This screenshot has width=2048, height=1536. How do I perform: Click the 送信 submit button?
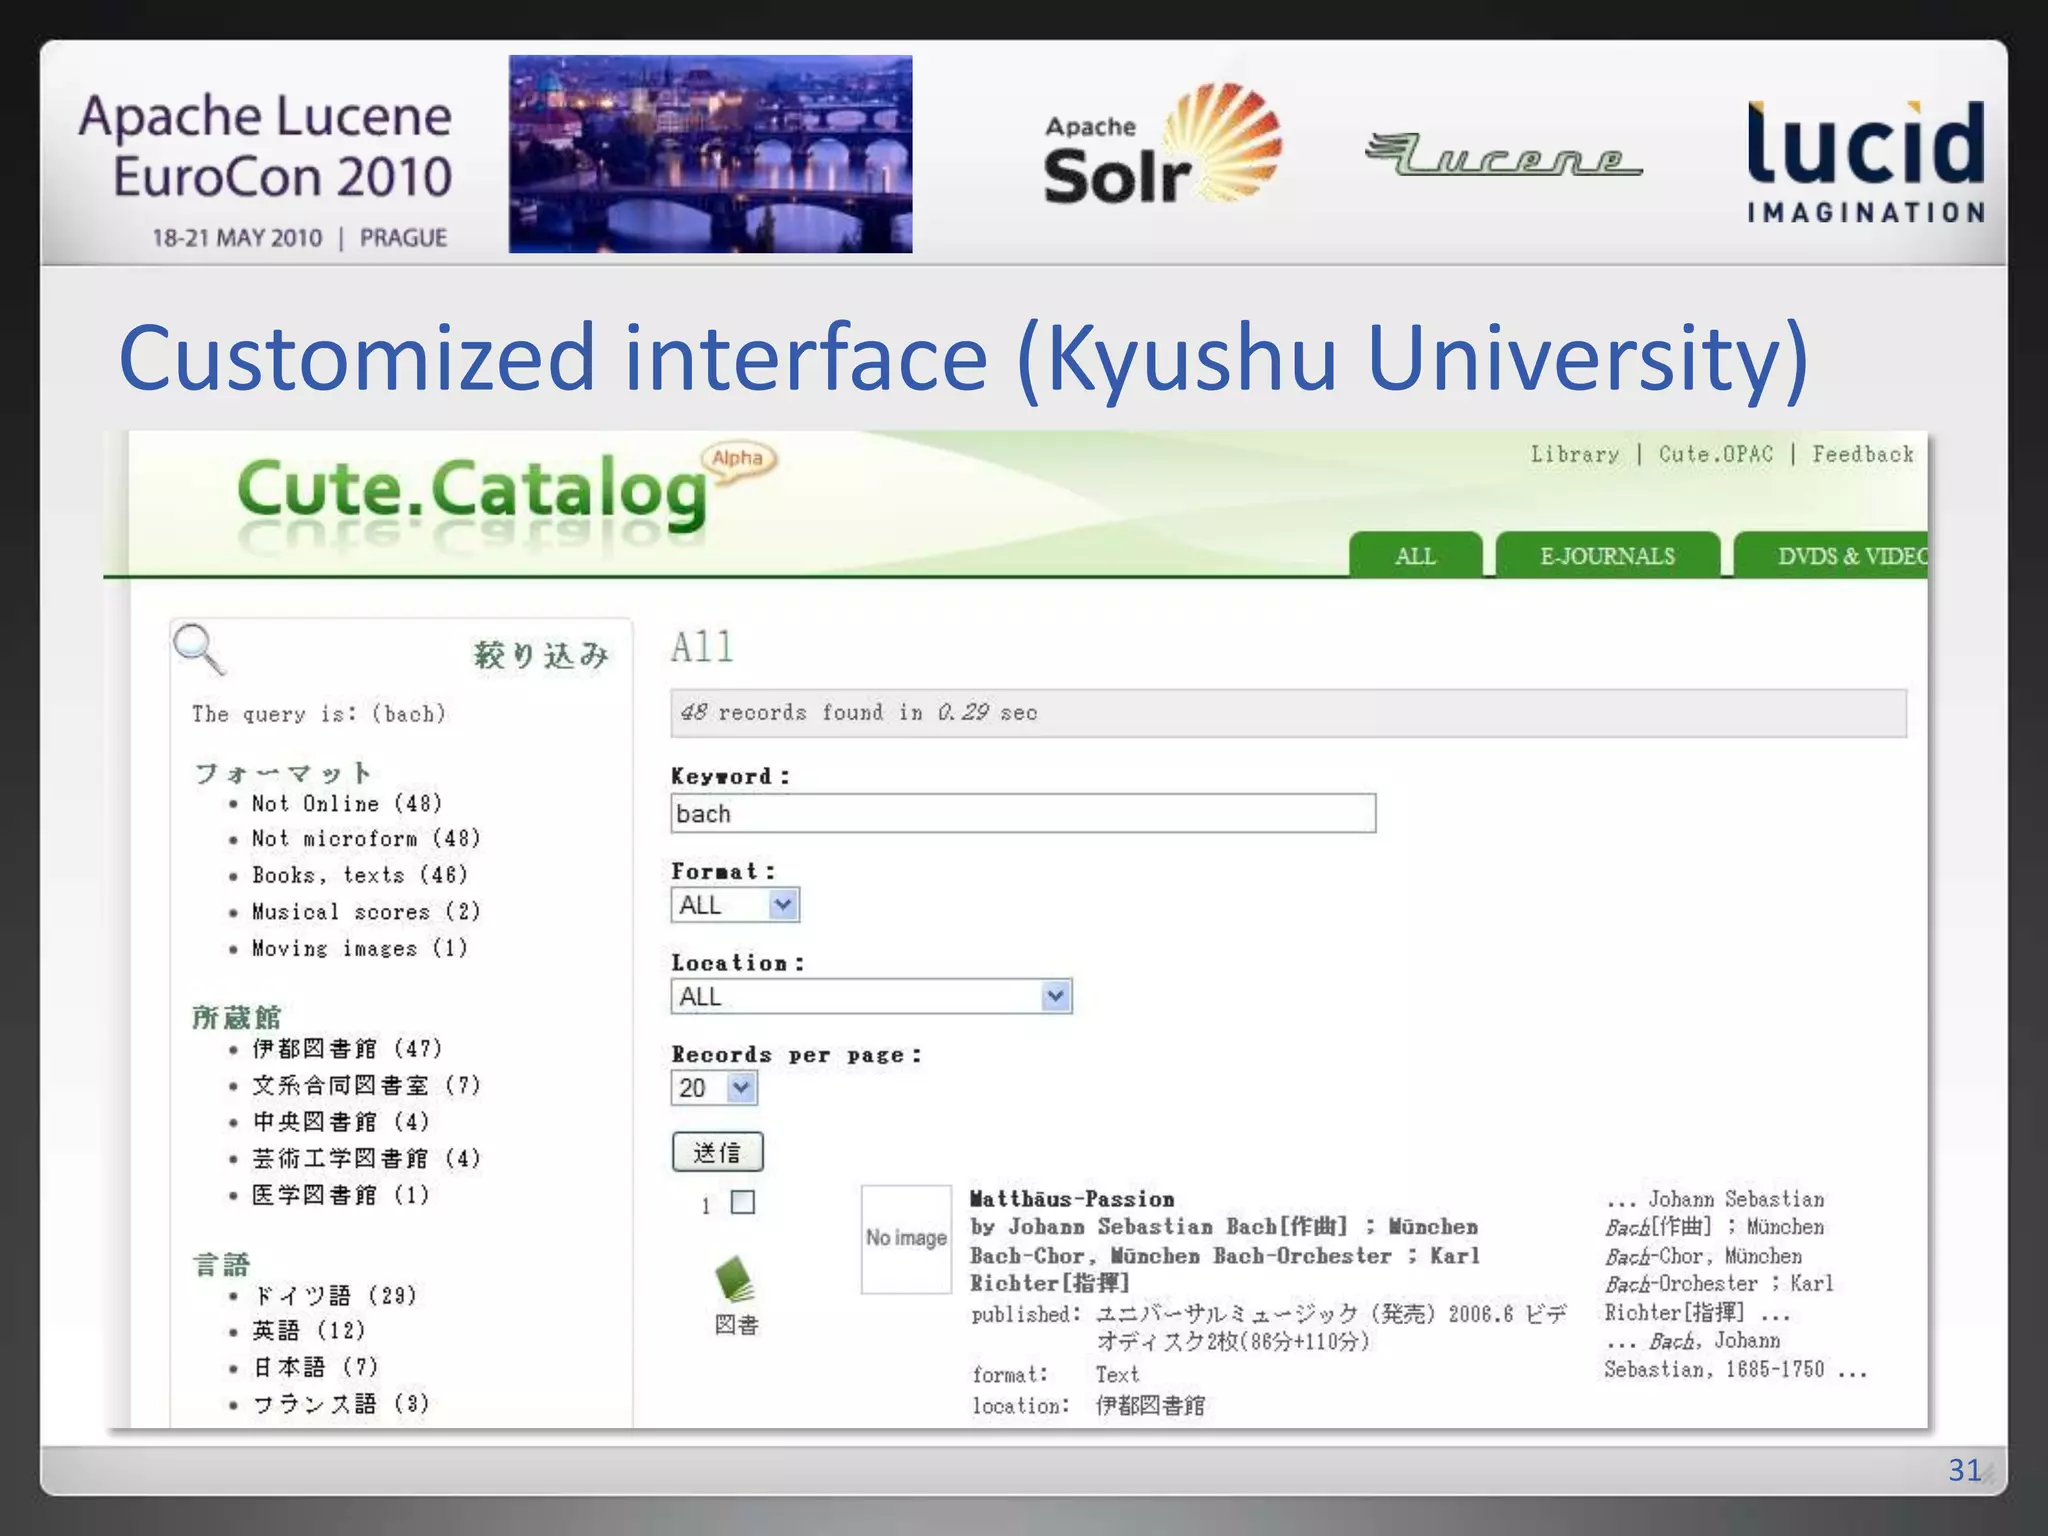pos(717,1152)
